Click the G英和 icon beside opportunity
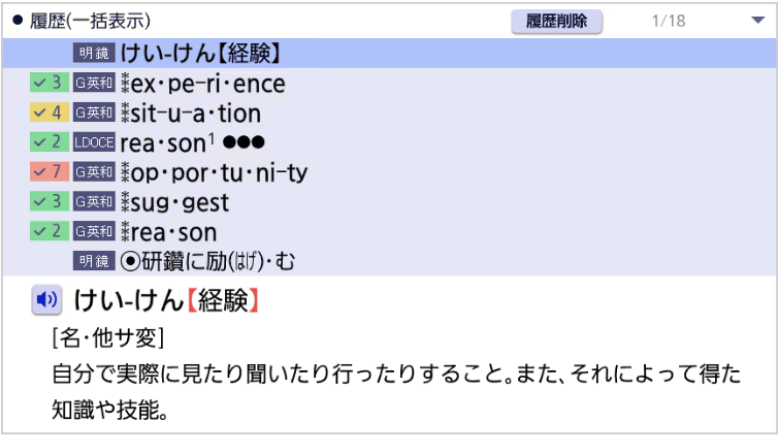The height and width of the screenshot is (436, 780). 94,173
